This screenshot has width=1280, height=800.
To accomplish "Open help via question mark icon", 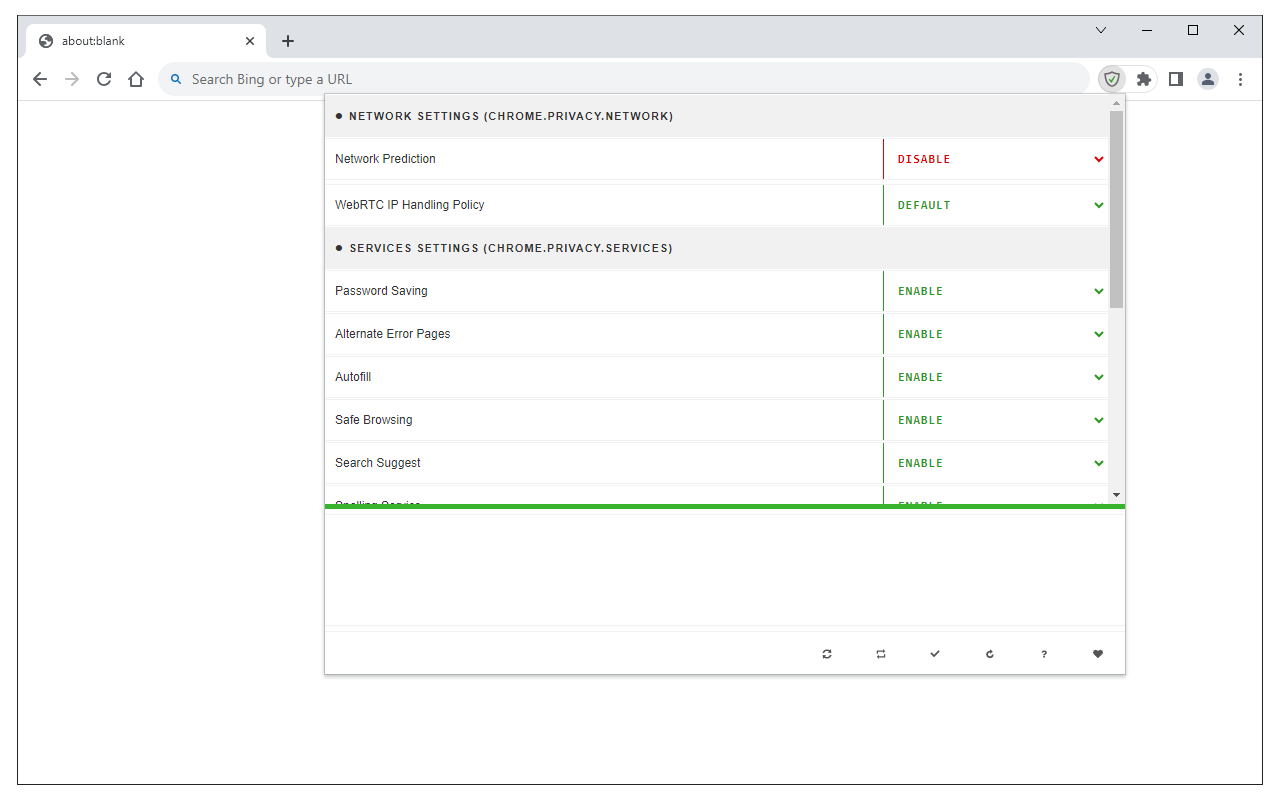I will coord(1044,654).
